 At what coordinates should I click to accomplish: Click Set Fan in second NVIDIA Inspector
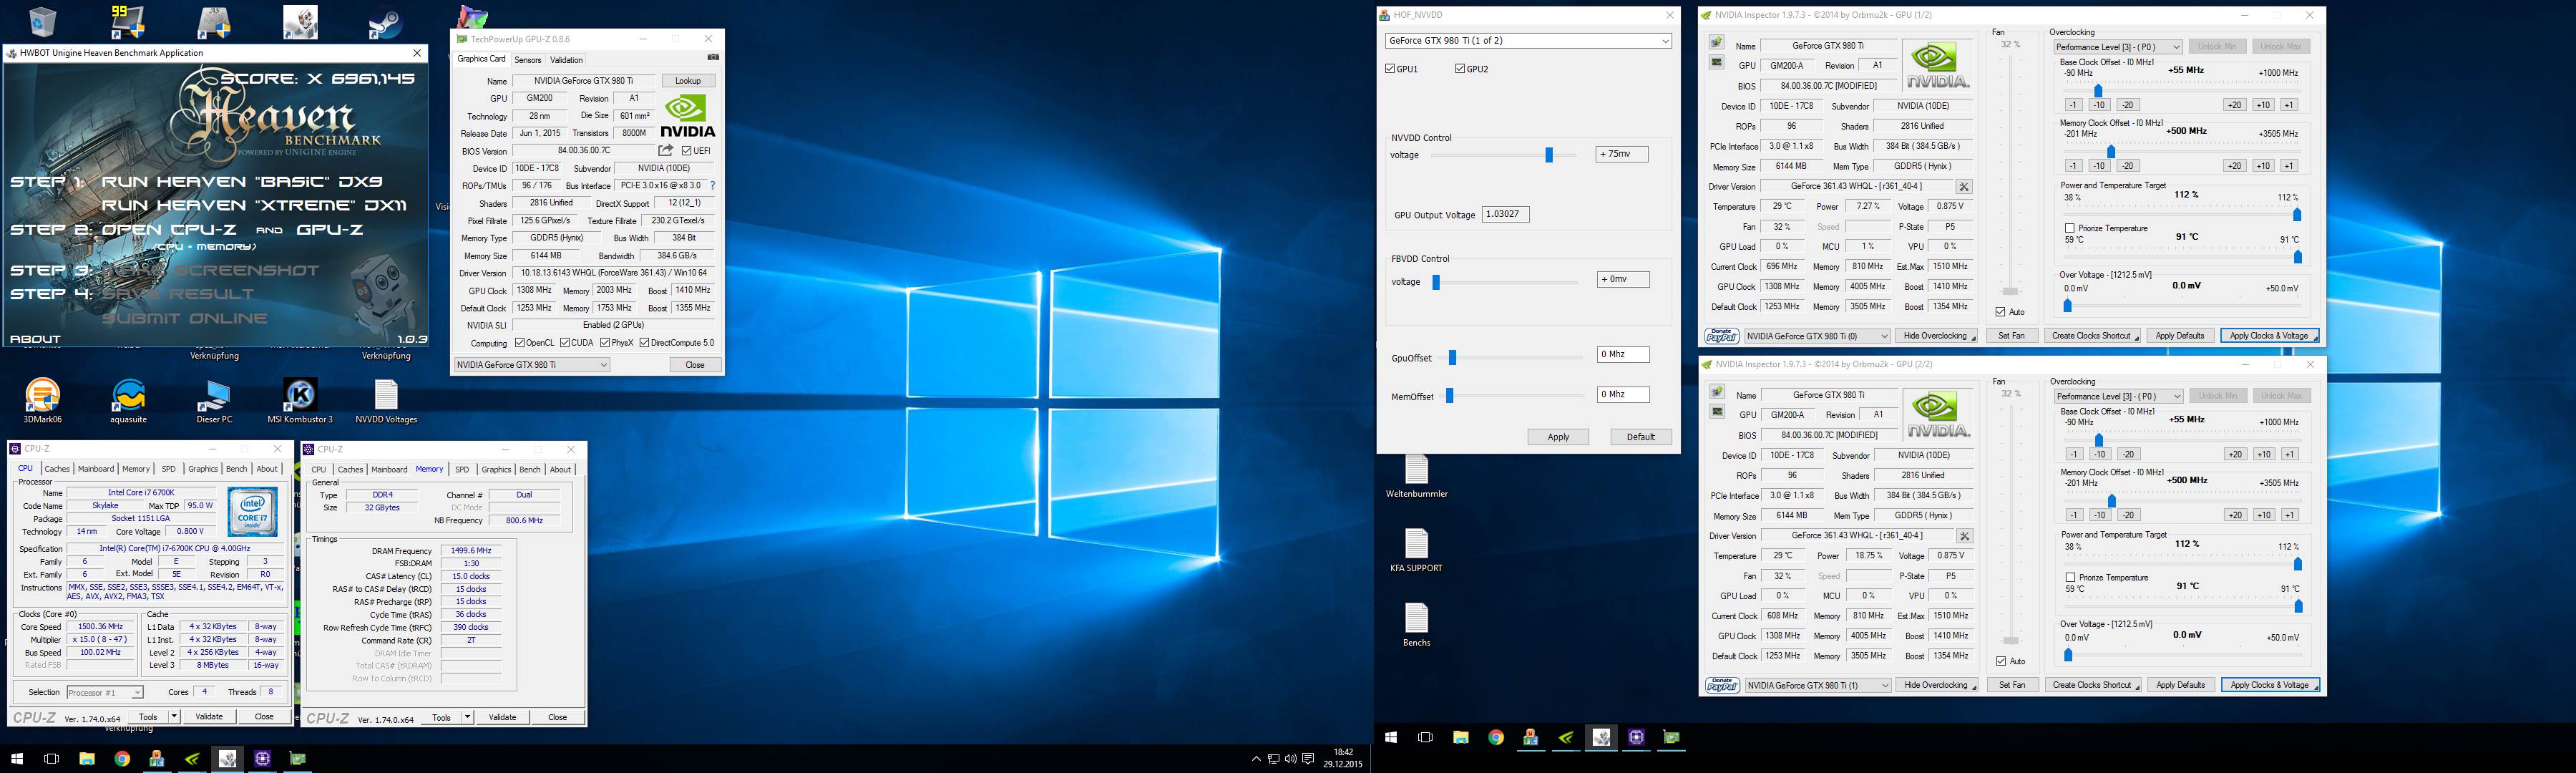pos(2012,685)
